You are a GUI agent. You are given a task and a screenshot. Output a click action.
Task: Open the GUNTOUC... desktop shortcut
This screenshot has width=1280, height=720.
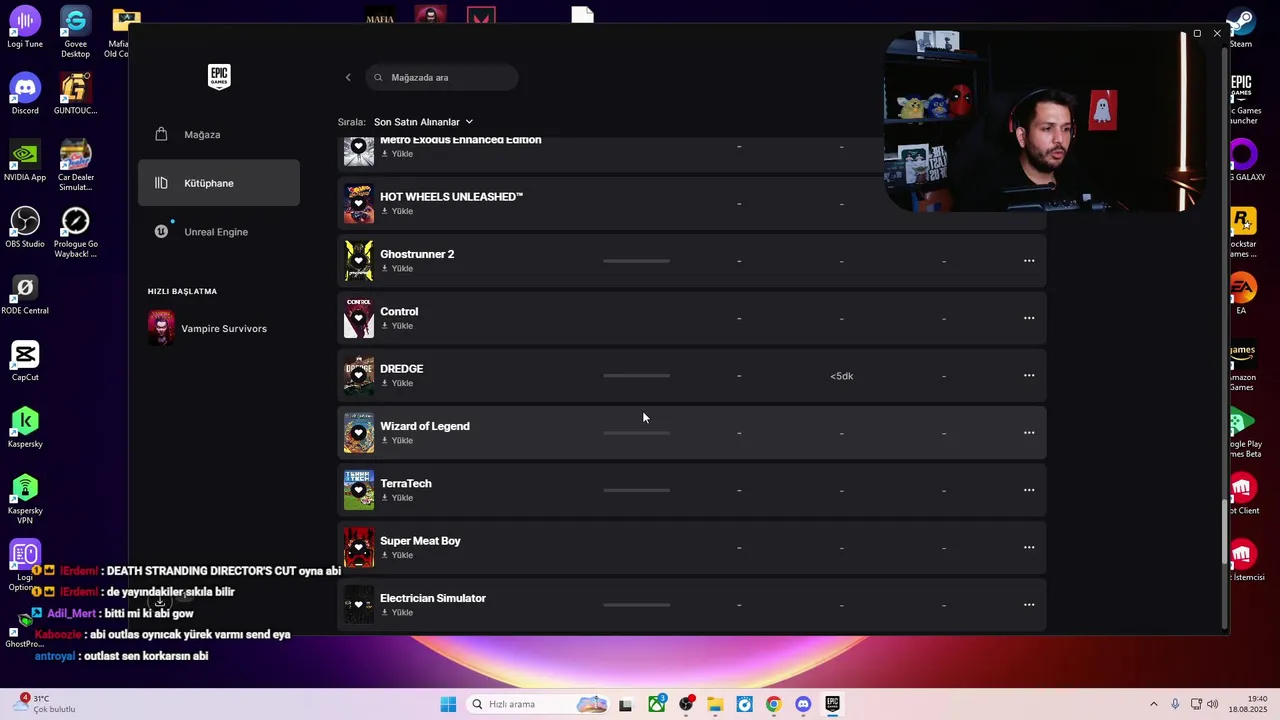click(75, 94)
